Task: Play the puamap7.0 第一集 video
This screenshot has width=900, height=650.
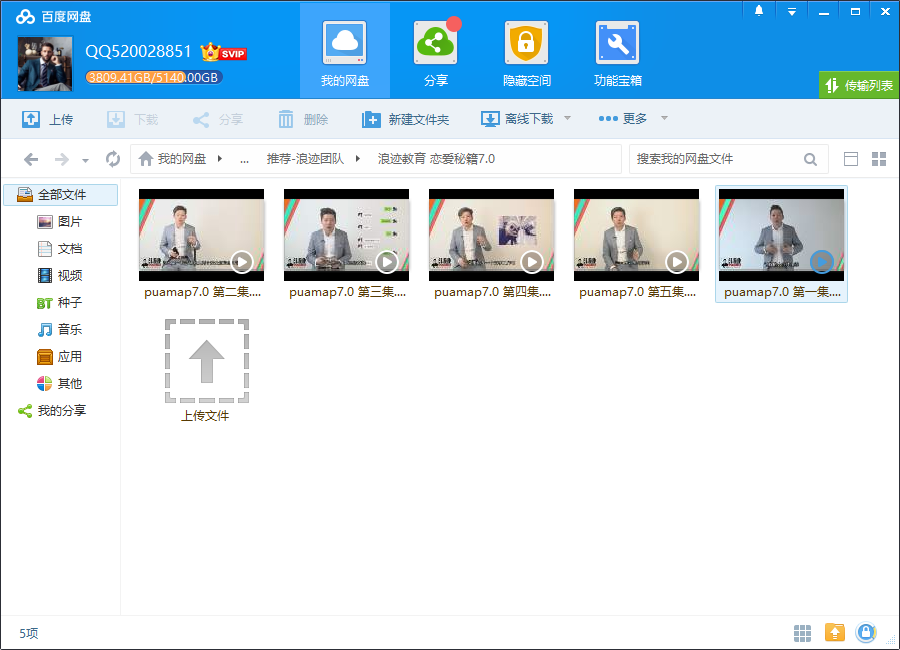Action: click(x=822, y=262)
